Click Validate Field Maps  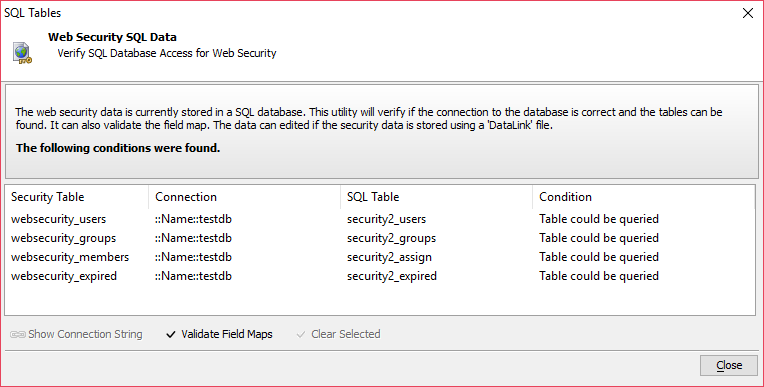click(227, 334)
